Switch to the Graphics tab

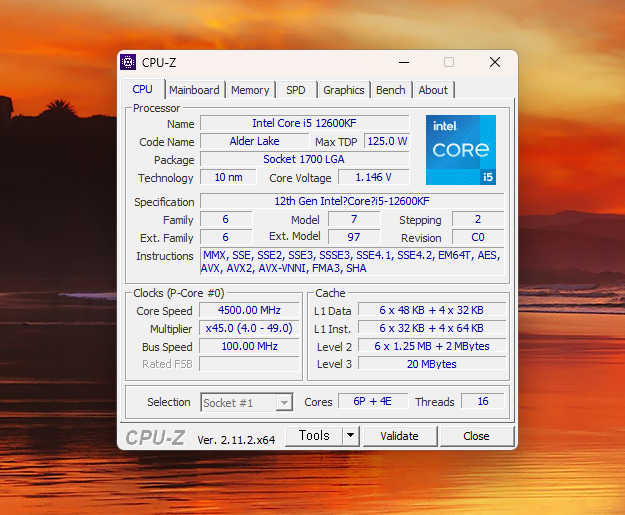(344, 90)
